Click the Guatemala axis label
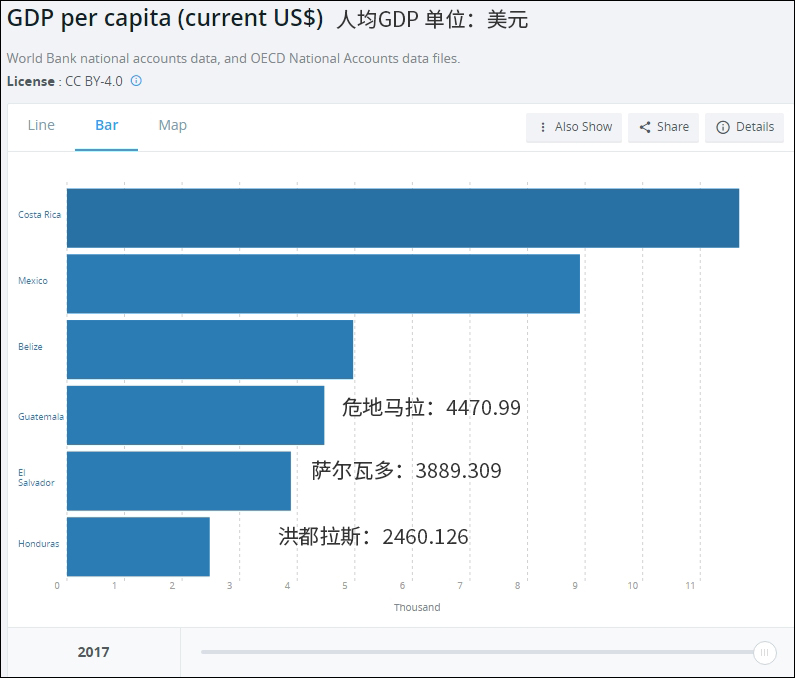The height and width of the screenshot is (678, 795). point(41,417)
